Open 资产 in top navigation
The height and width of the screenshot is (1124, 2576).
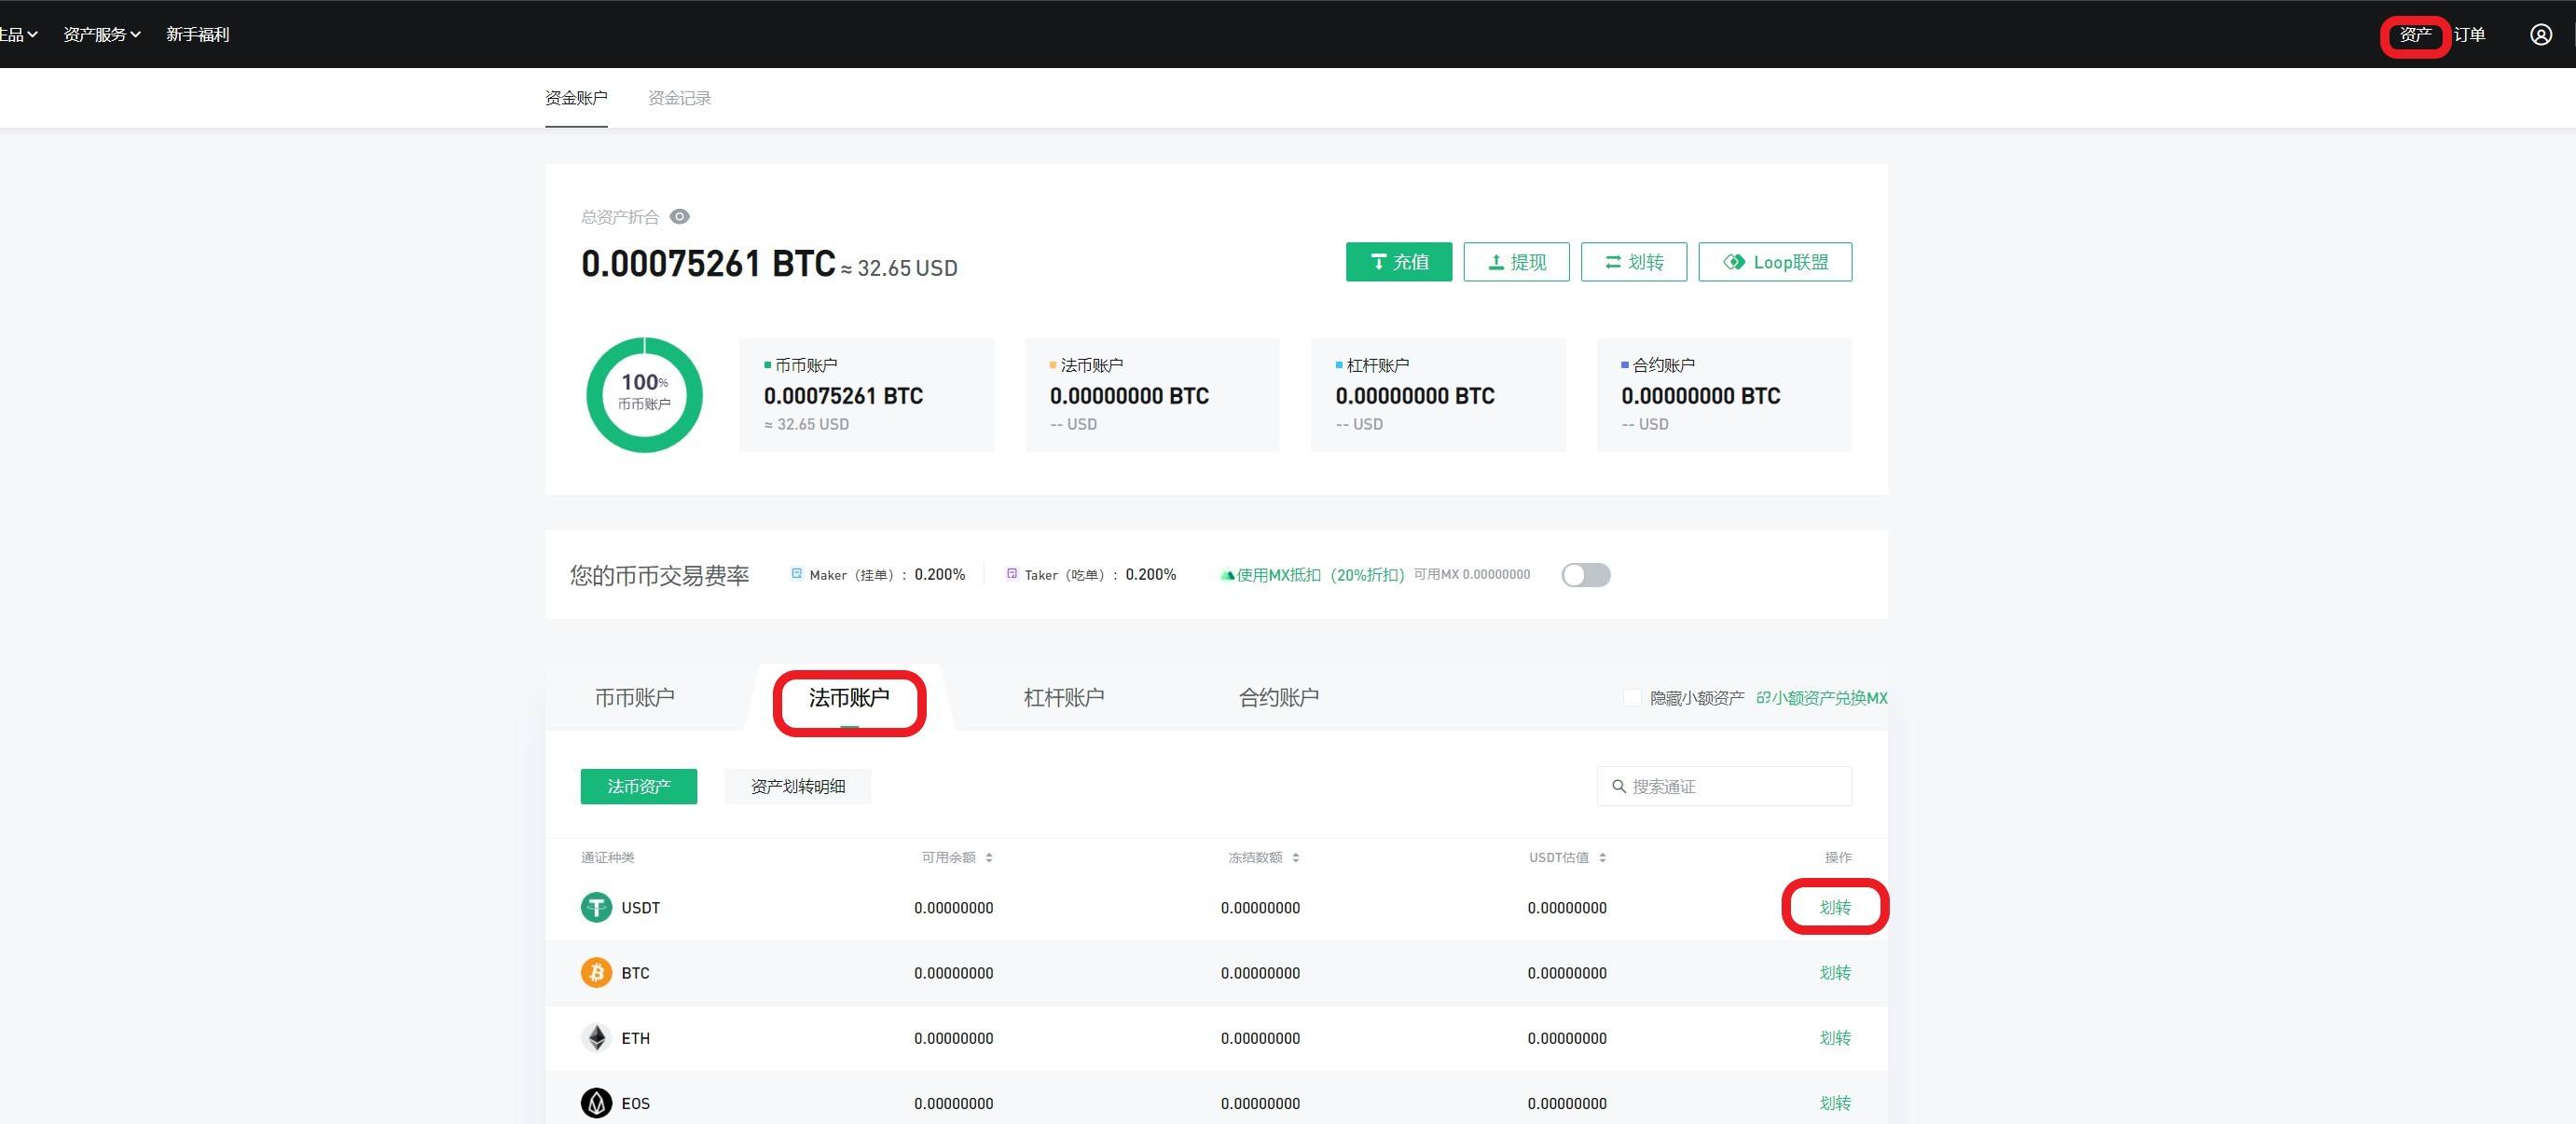click(2415, 35)
